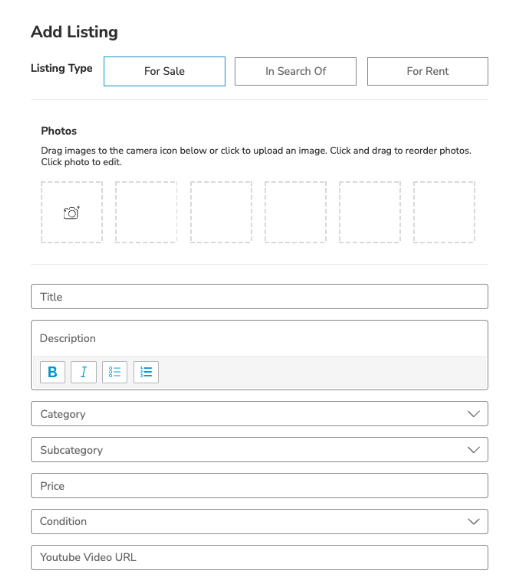Select the For Sale listing type
The image size is (516, 587).
pyautogui.click(x=164, y=71)
